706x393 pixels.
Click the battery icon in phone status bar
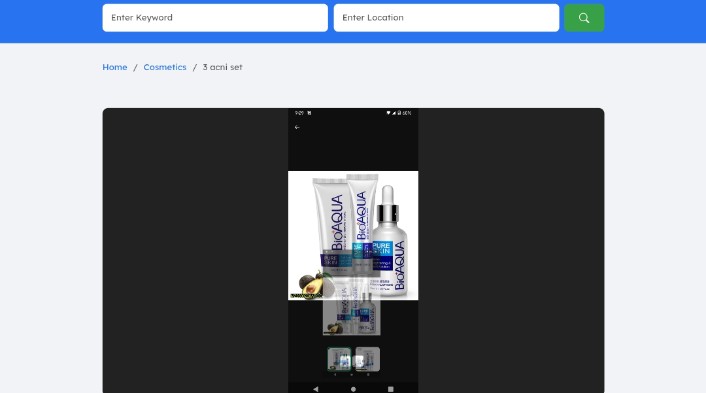click(399, 113)
